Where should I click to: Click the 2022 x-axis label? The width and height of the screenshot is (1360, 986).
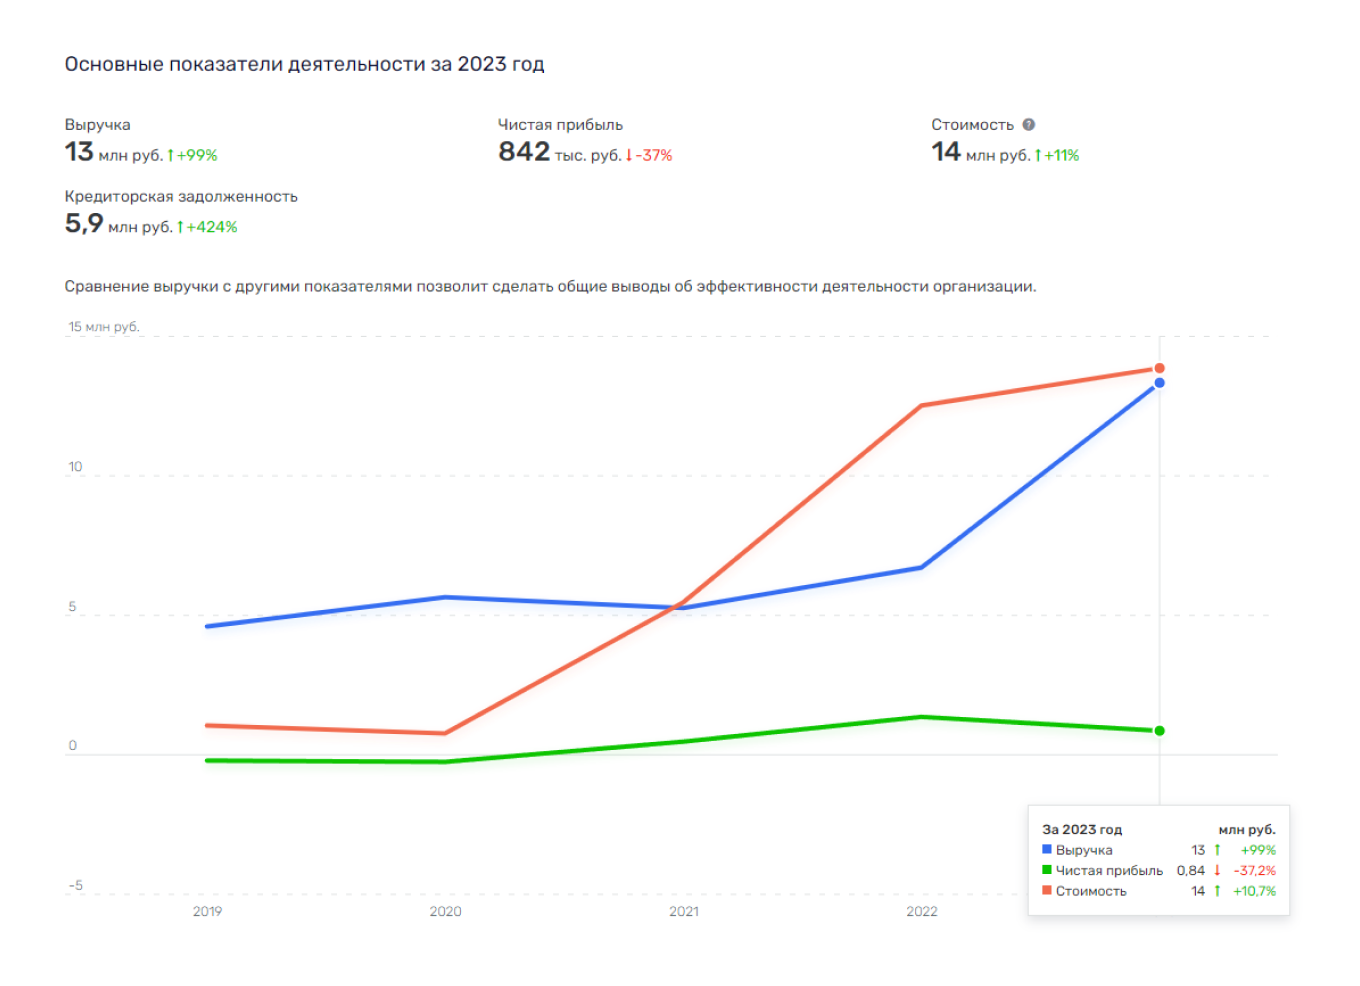click(922, 911)
